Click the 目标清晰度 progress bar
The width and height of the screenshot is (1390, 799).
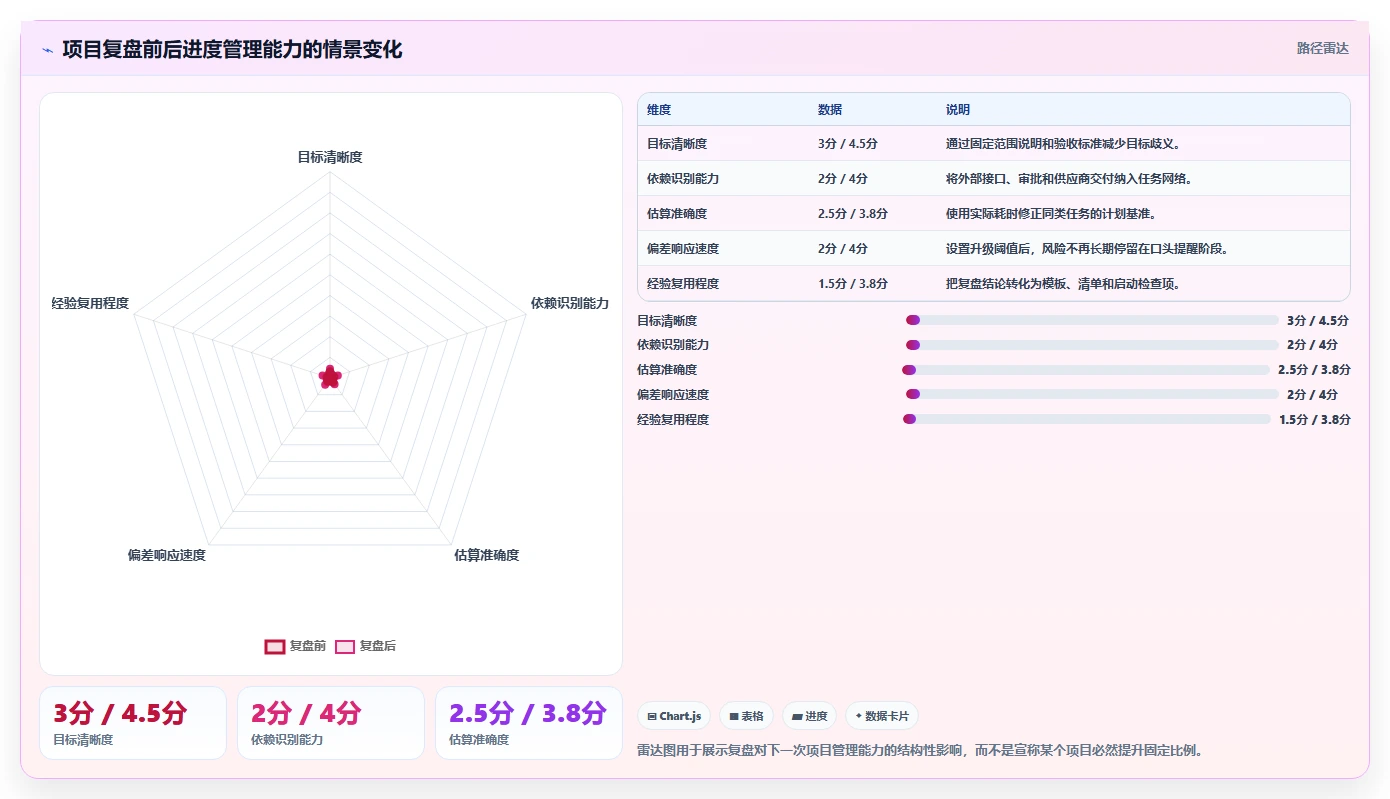[x=1092, y=320]
